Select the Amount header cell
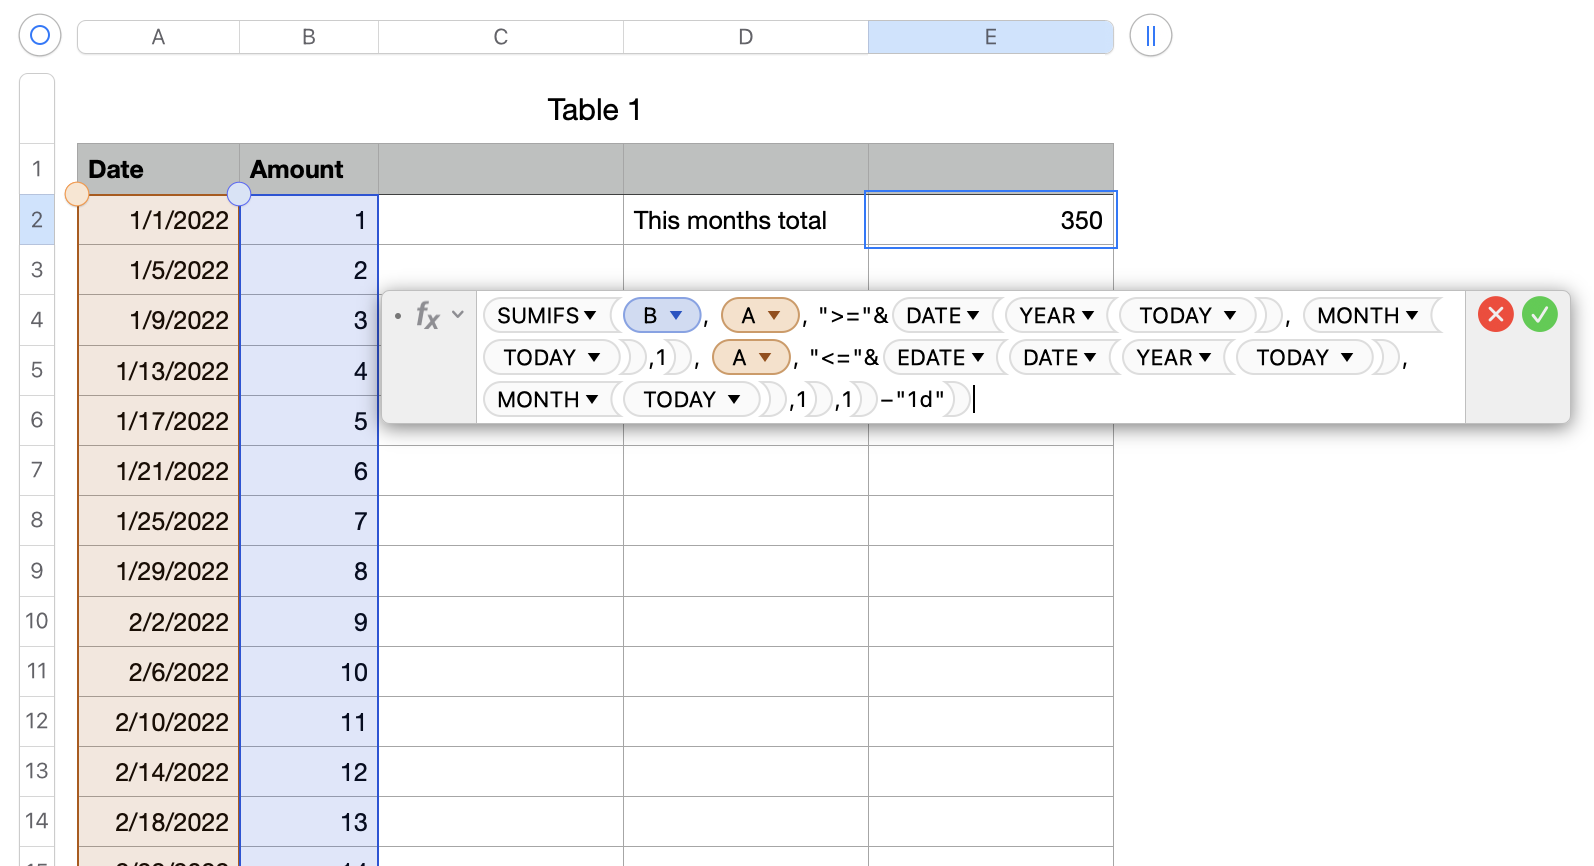Screen dimensions: 1594x866 pos(308,169)
